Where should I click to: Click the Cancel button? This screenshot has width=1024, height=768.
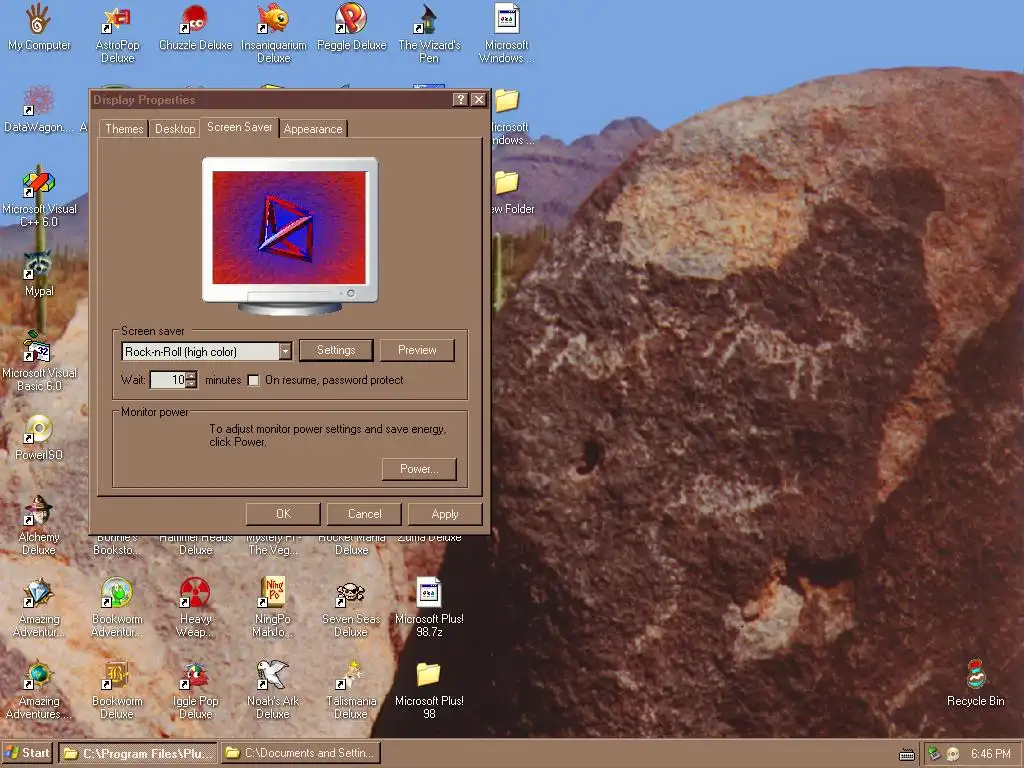click(364, 514)
